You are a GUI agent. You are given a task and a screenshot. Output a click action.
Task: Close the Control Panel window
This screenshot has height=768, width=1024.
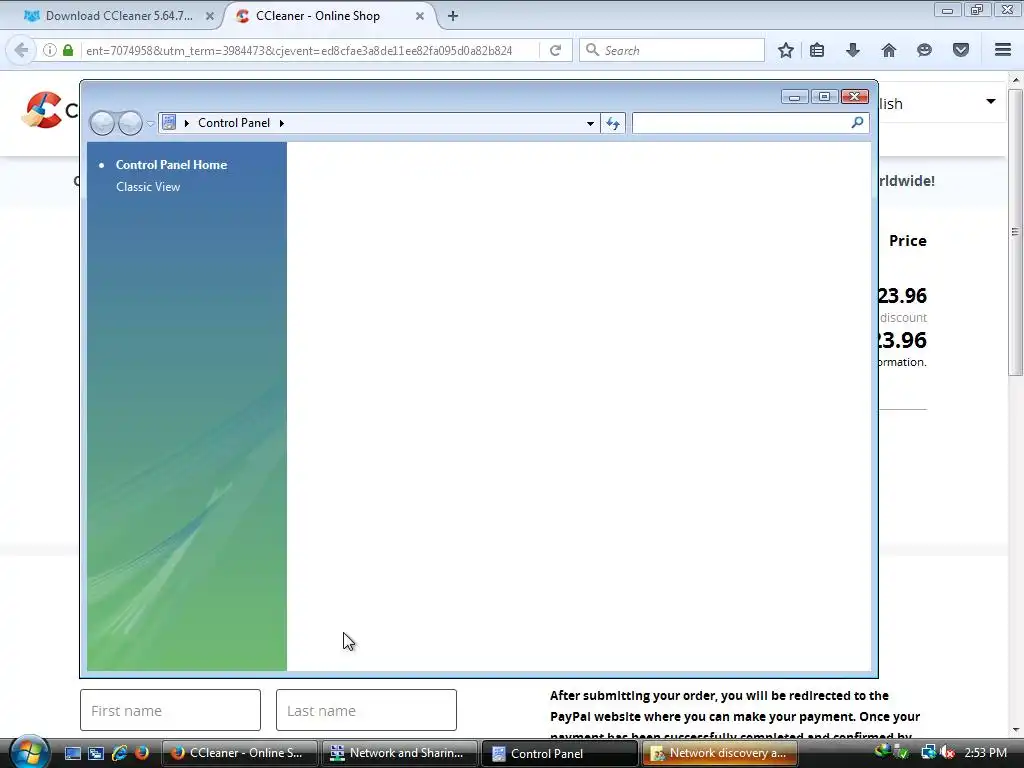tap(854, 97)
